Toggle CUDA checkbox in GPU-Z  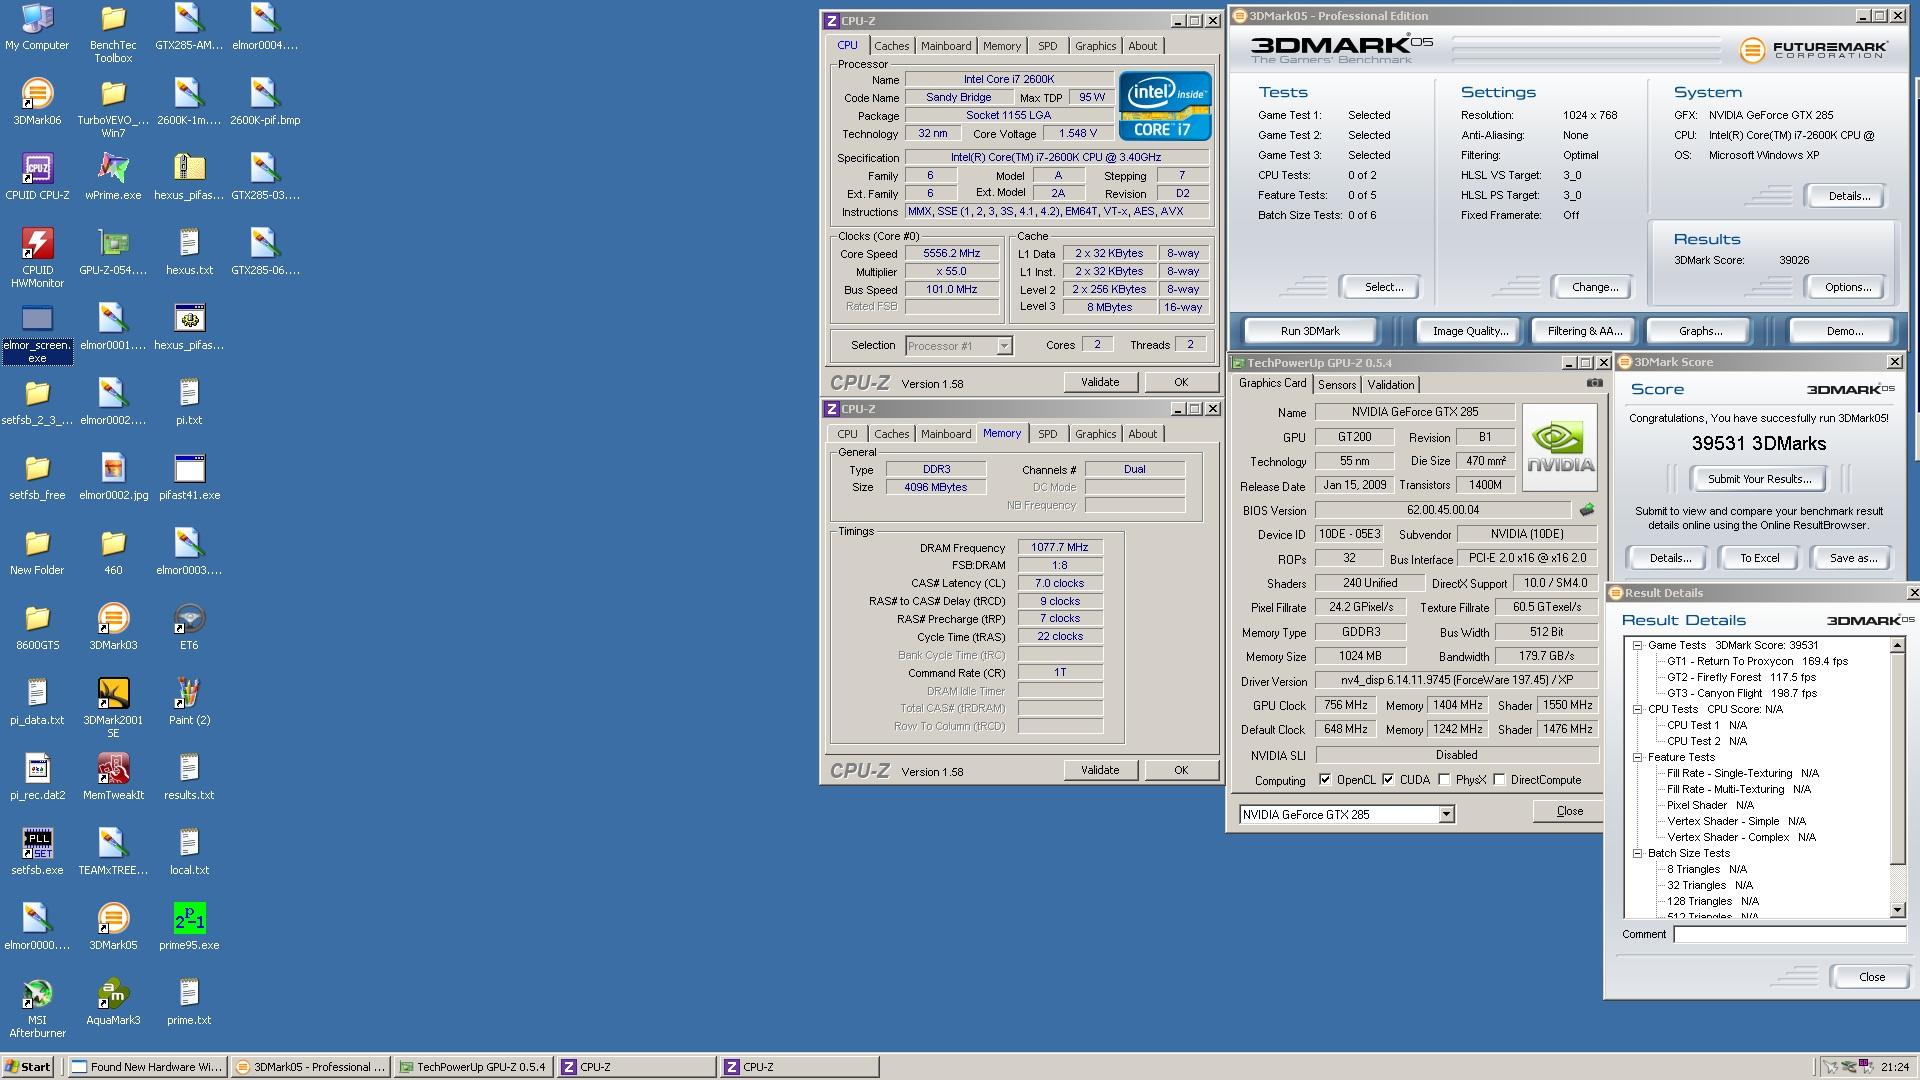click(x=1388, y=780)
